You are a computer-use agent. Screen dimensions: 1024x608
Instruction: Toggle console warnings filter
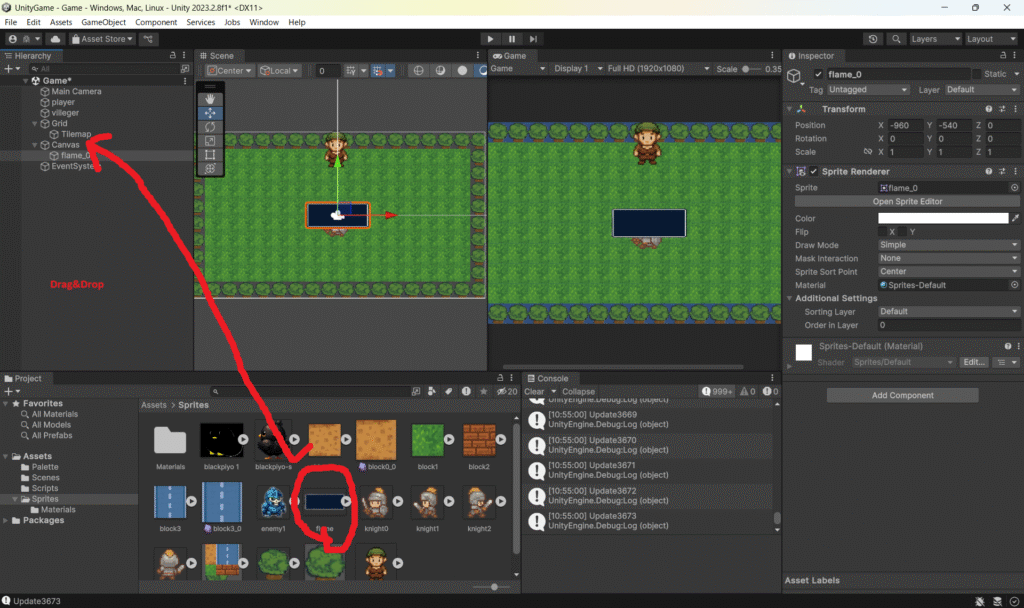(x=748, y=392)
